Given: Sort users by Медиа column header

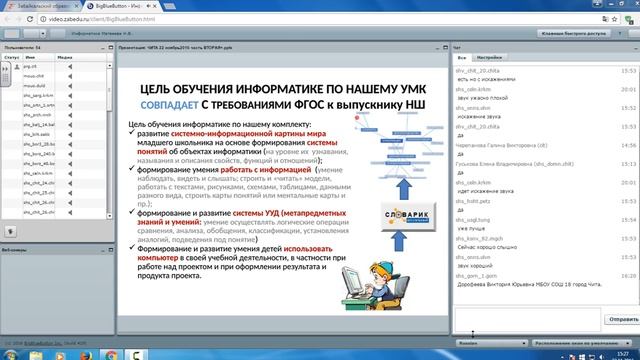Looking at the screenshot, I should point(80,58).
